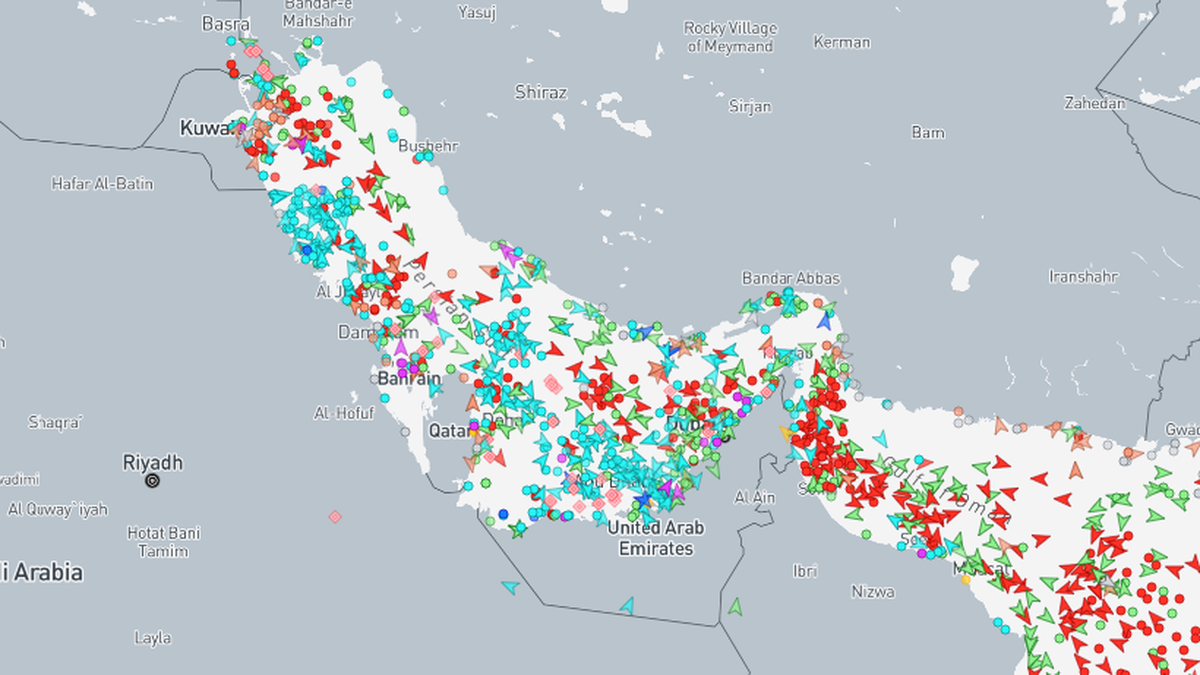Image resolution: width=1200 pixels, height=675 pixels.
Task: Click the Hafar Al-Batin label
Action: [95, 183]
